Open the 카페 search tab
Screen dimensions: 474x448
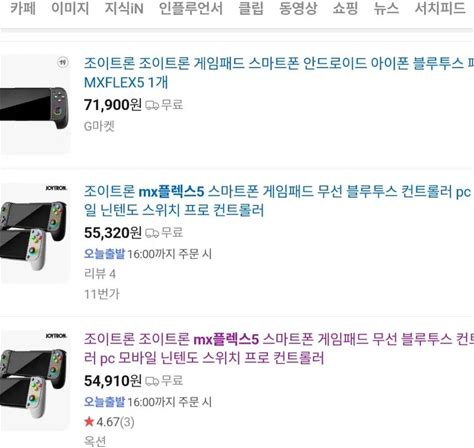coord(23,8)
